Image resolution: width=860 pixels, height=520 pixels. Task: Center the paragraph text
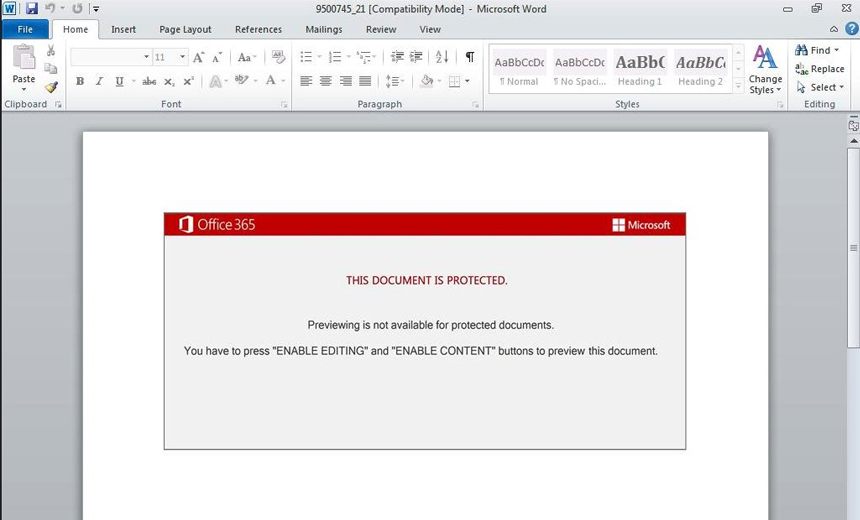[x=326, y=82]
